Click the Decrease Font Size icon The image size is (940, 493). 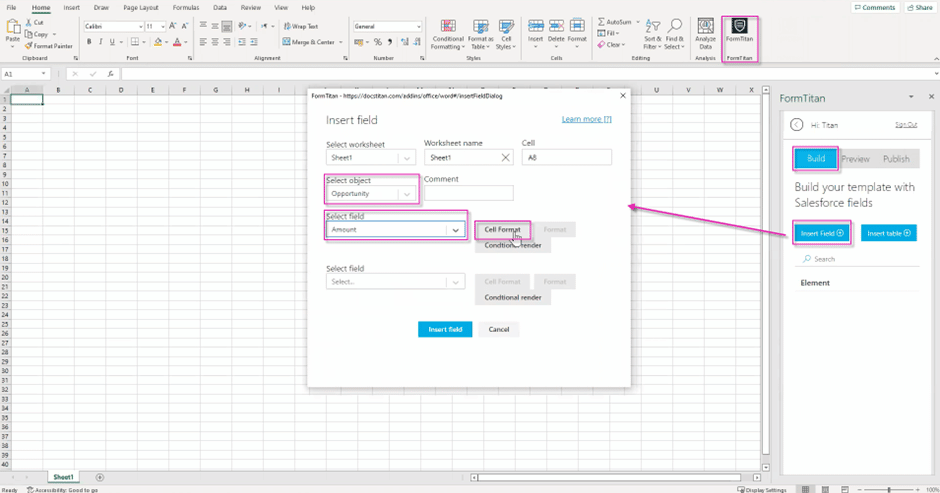pos(184,26)
